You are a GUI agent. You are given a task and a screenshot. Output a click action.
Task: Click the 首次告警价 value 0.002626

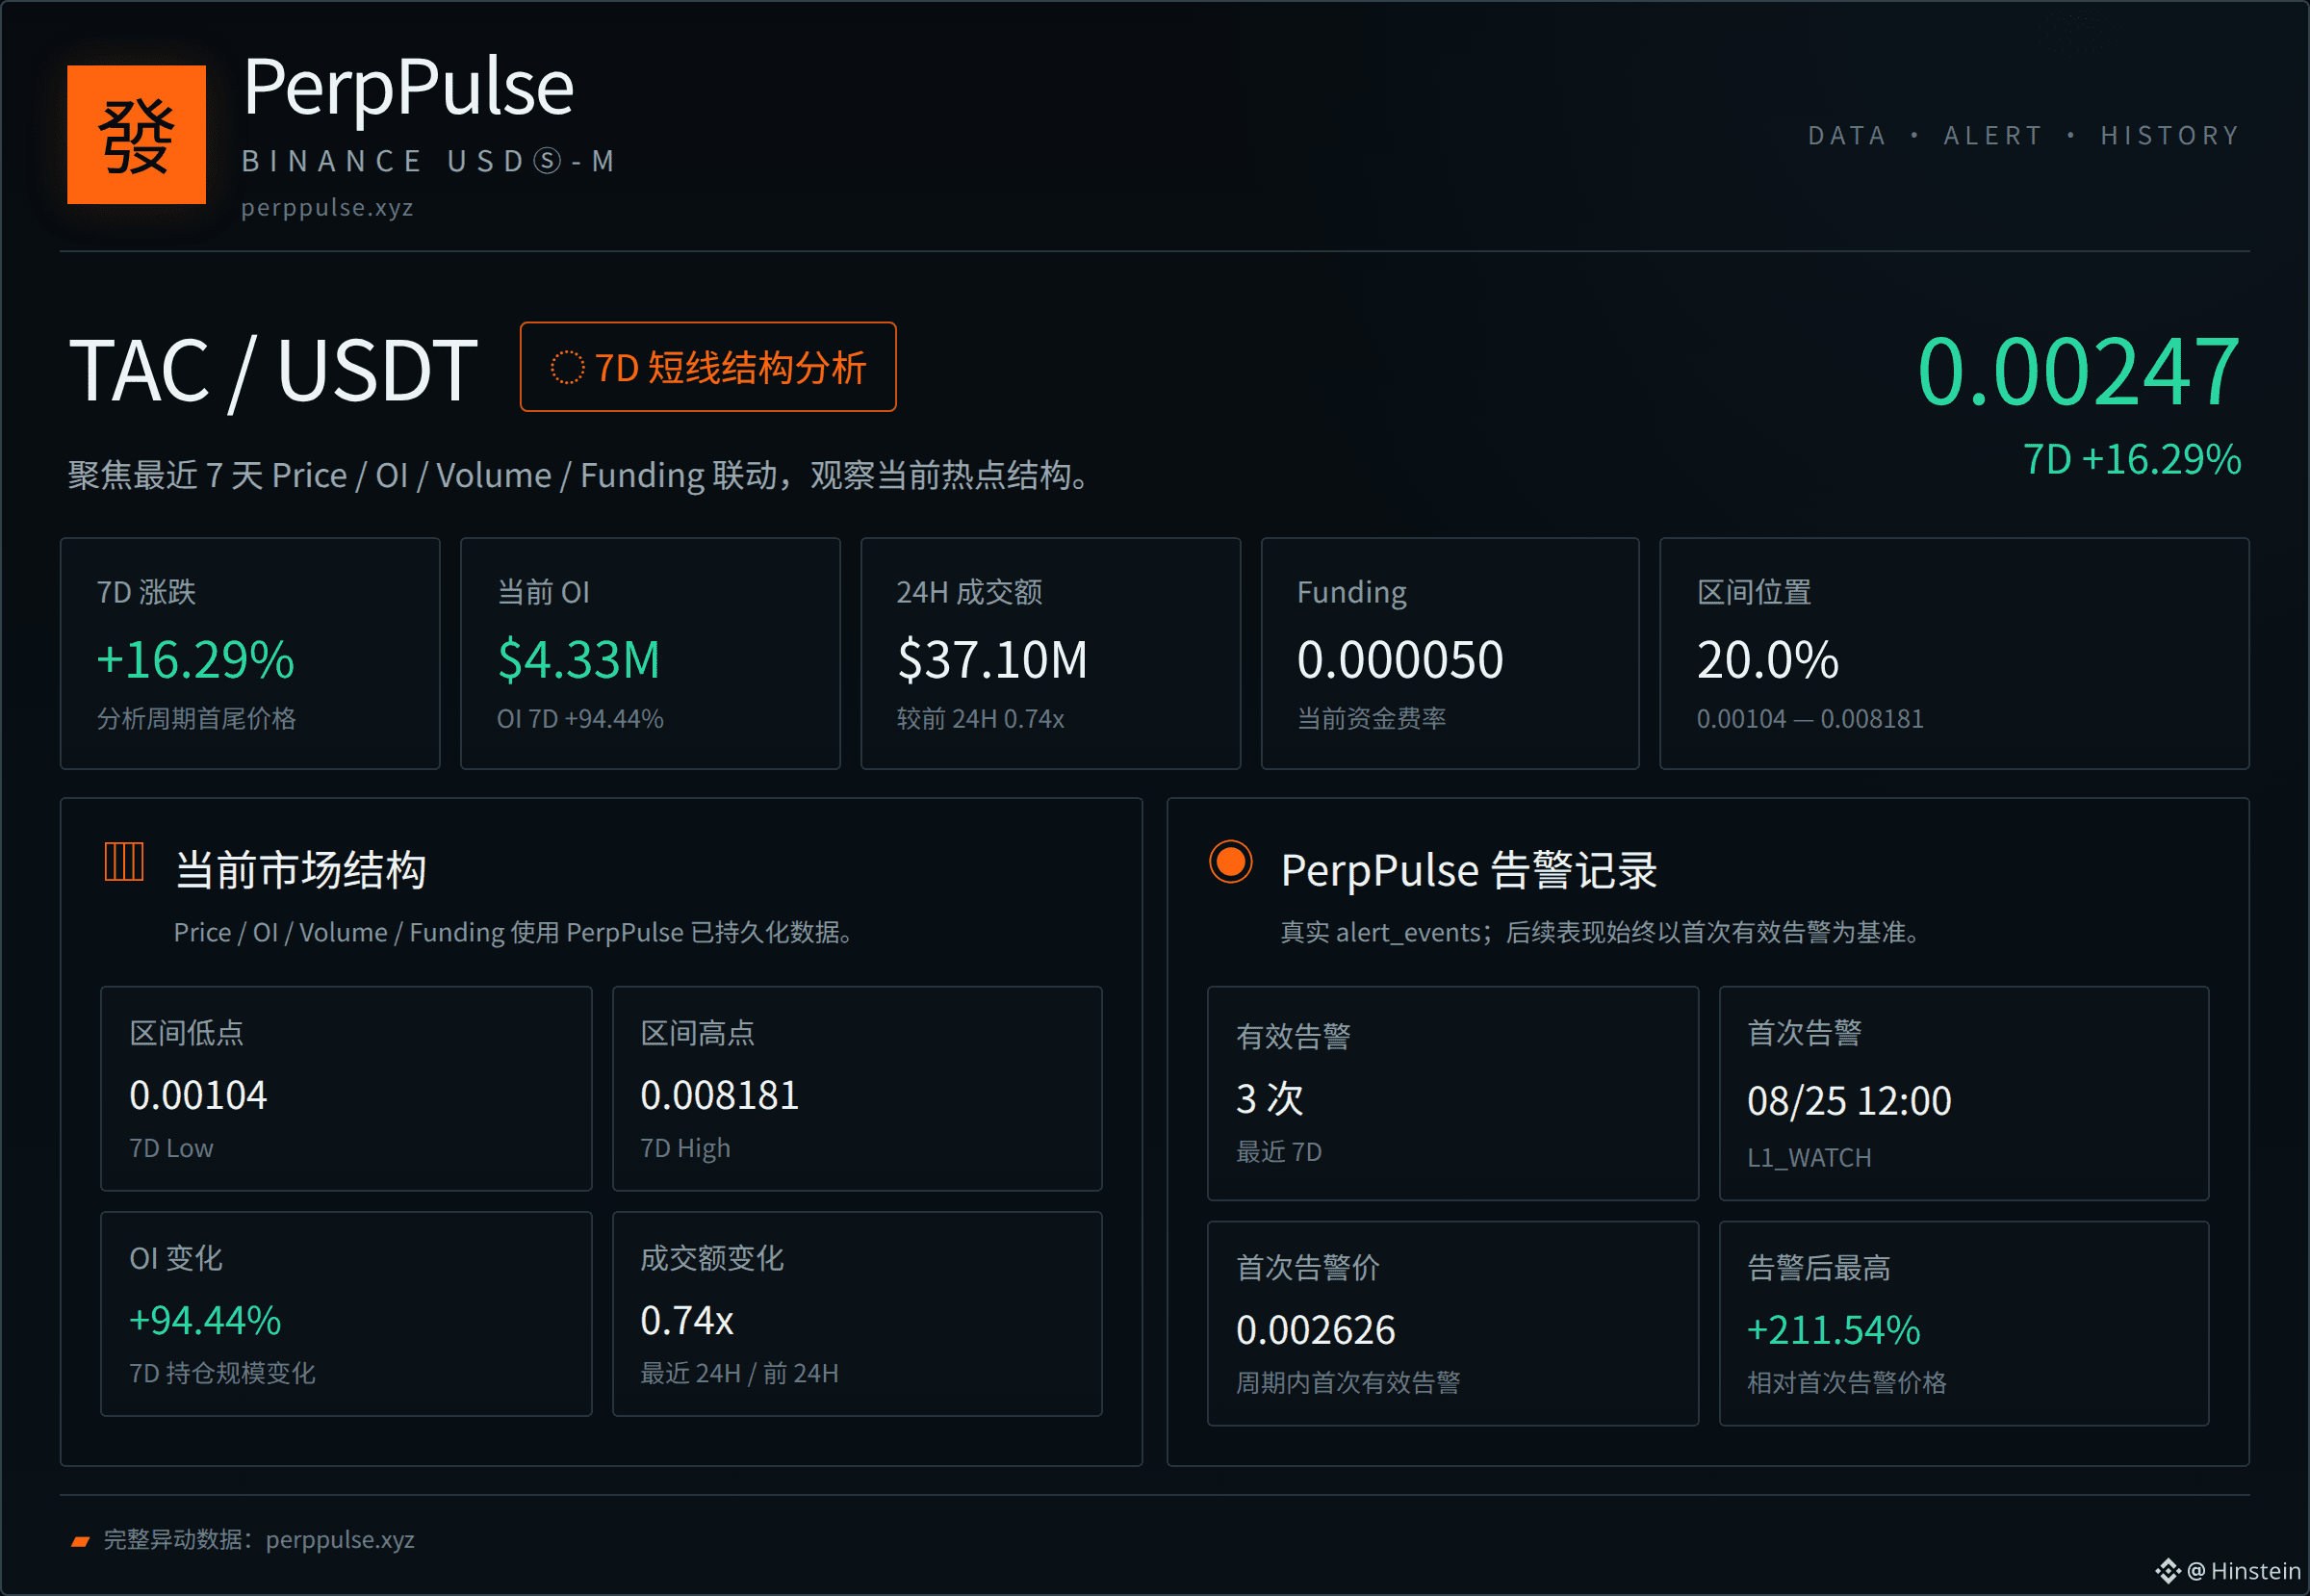pyautogui.click(x=1315, y=1330)
